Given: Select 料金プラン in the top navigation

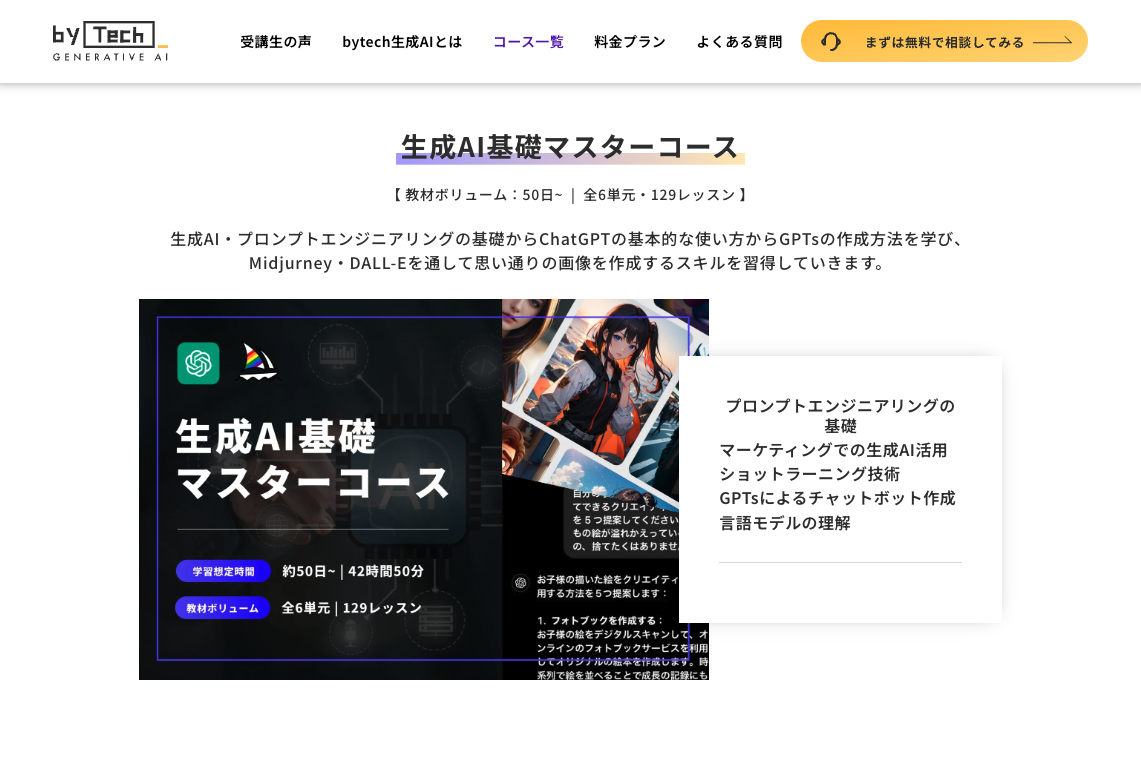Looking at the screenshot, I should click(630, 41).
